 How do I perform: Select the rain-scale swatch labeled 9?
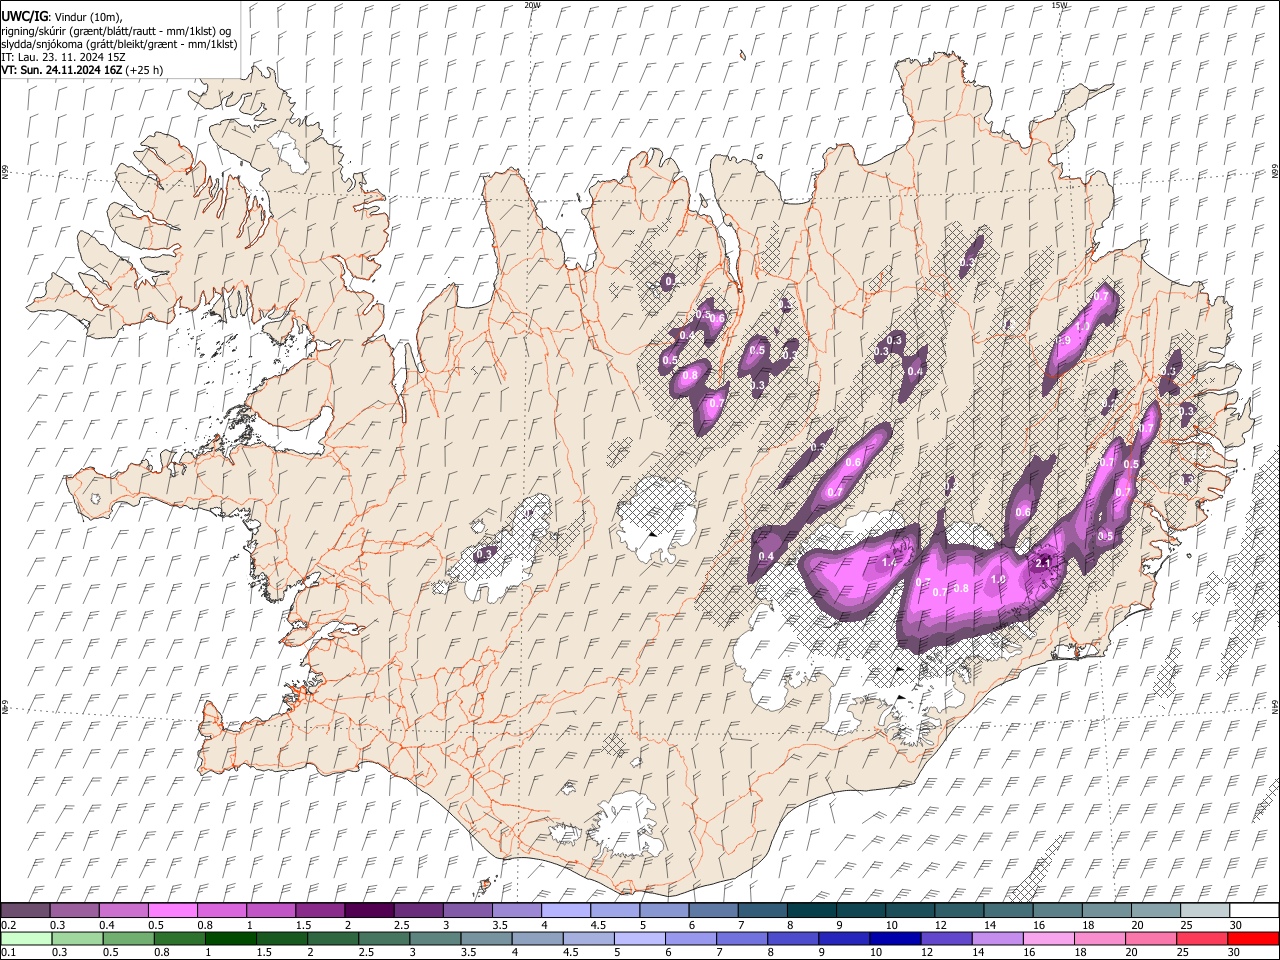pyautogui.click(x=845, y=938)
